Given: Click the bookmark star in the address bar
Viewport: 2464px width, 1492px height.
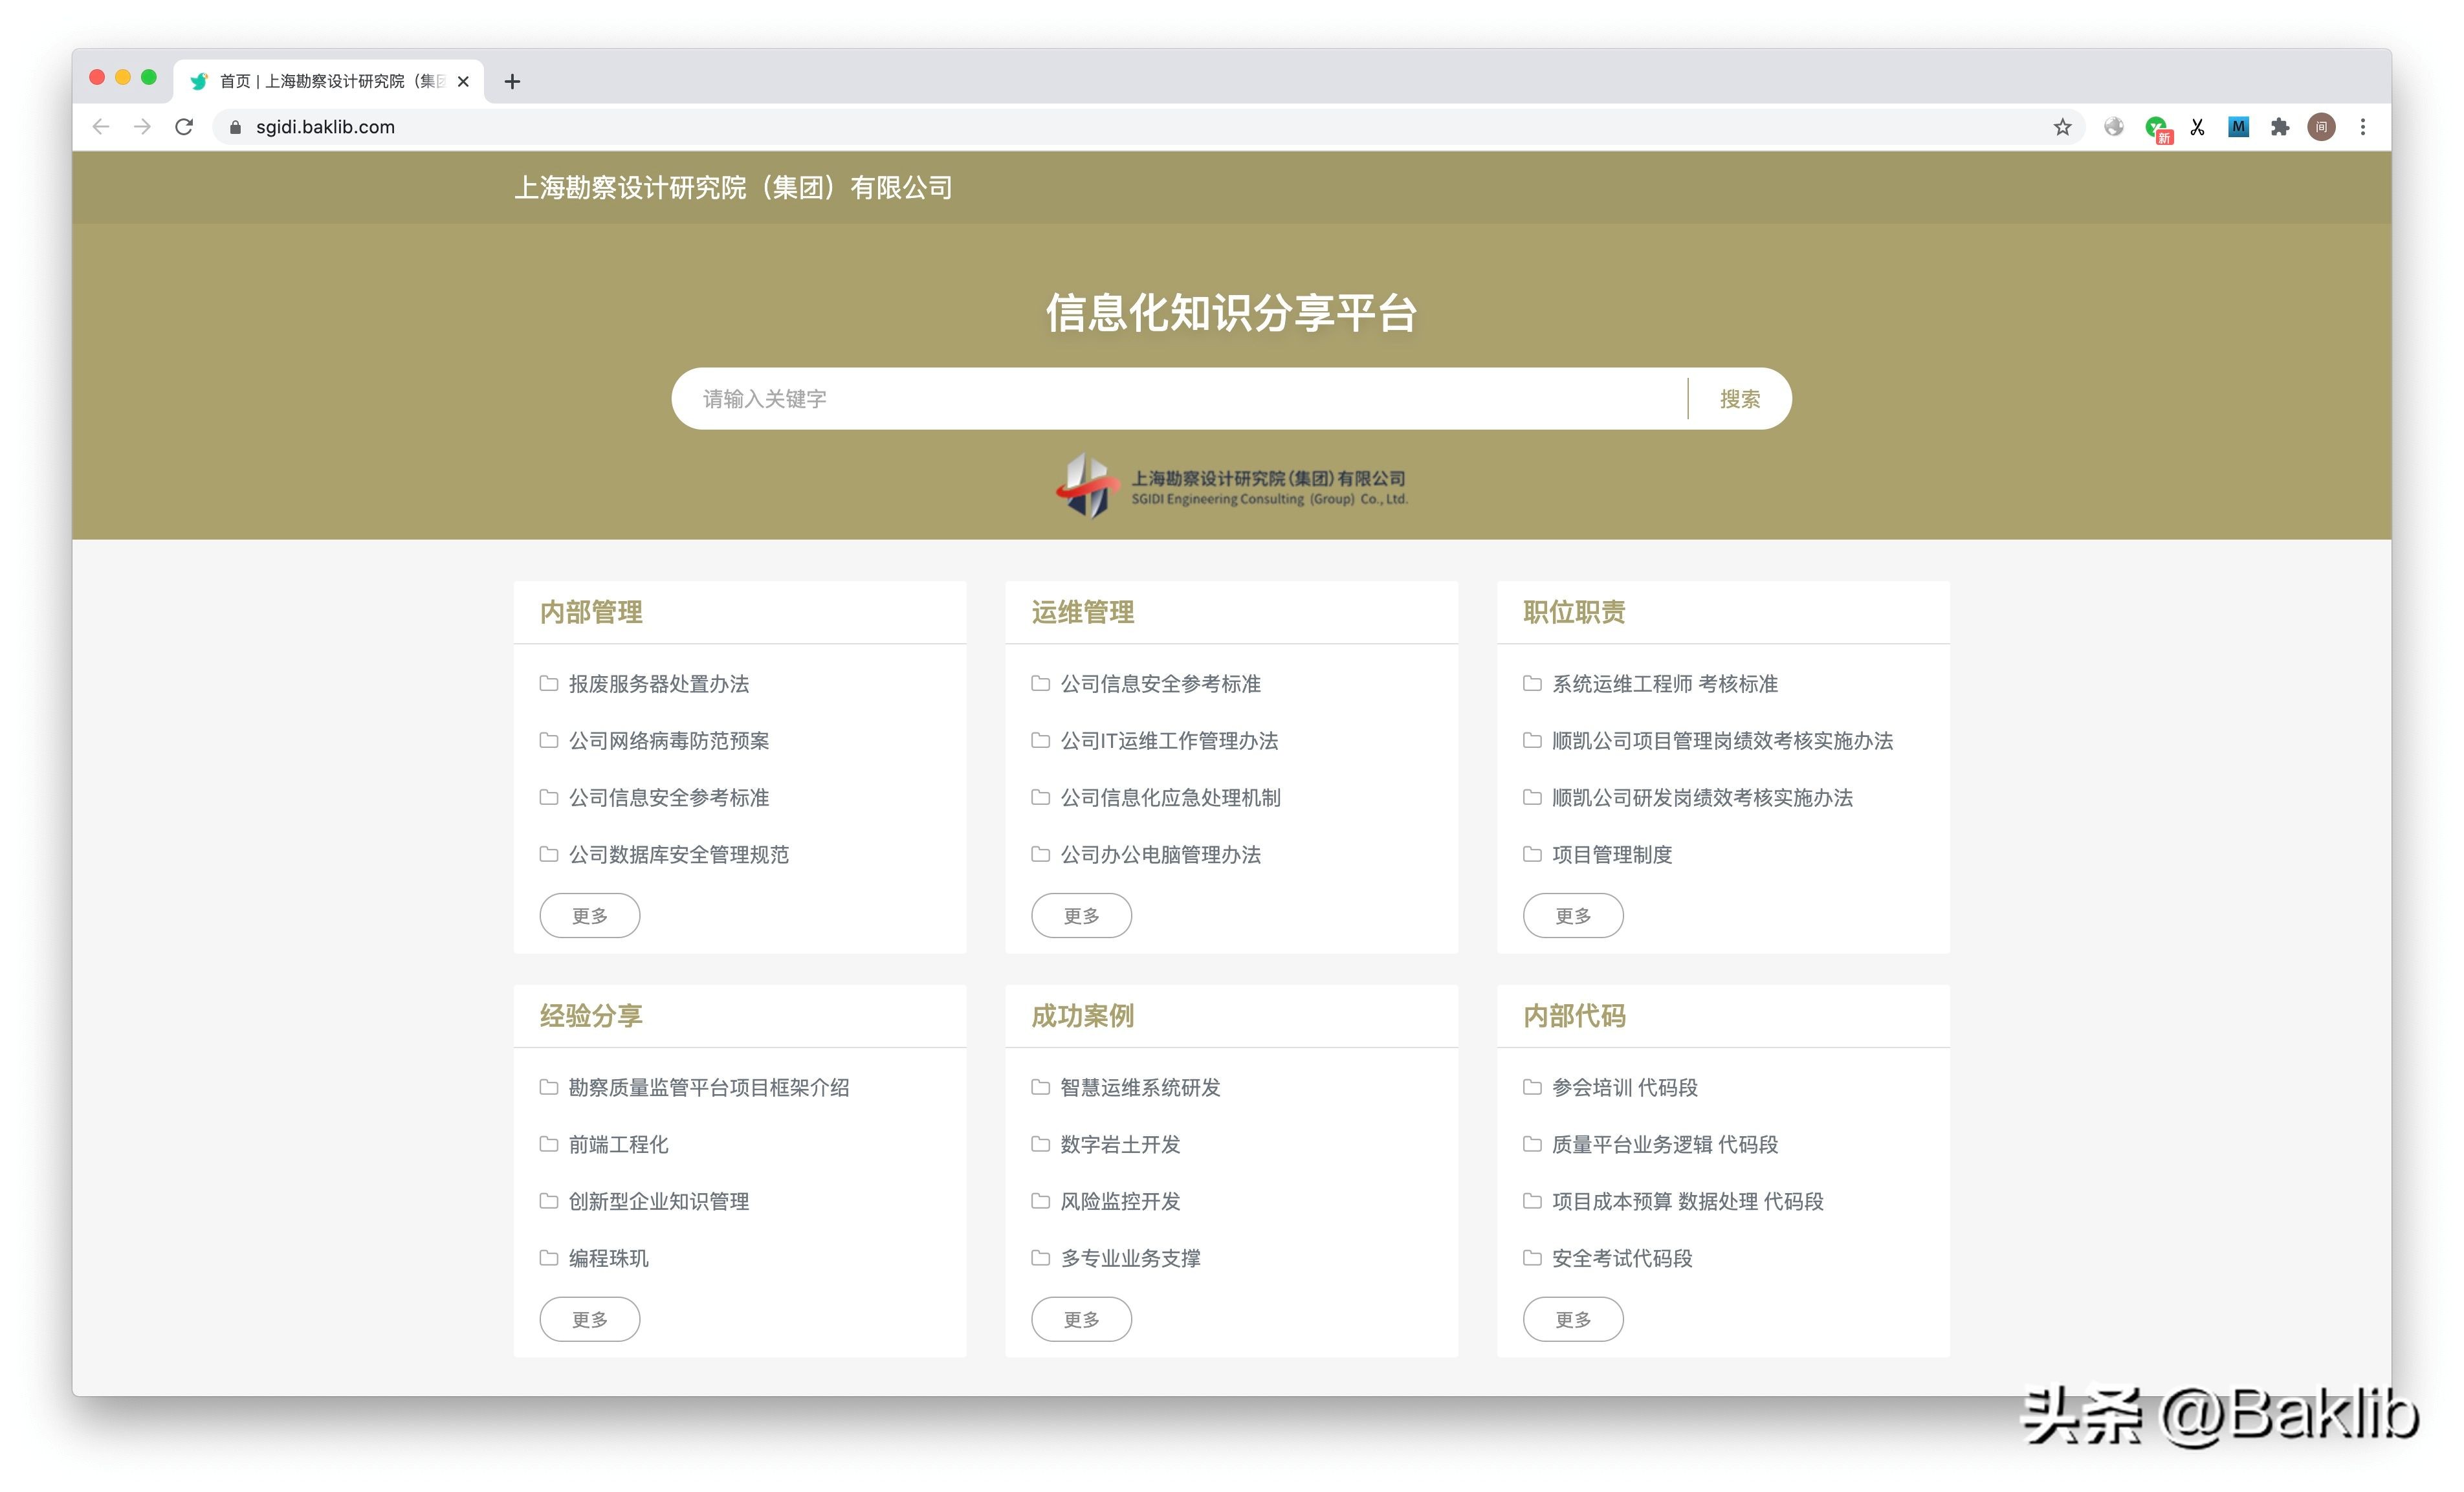Looking at the screenshot, I should point(2063,127).
